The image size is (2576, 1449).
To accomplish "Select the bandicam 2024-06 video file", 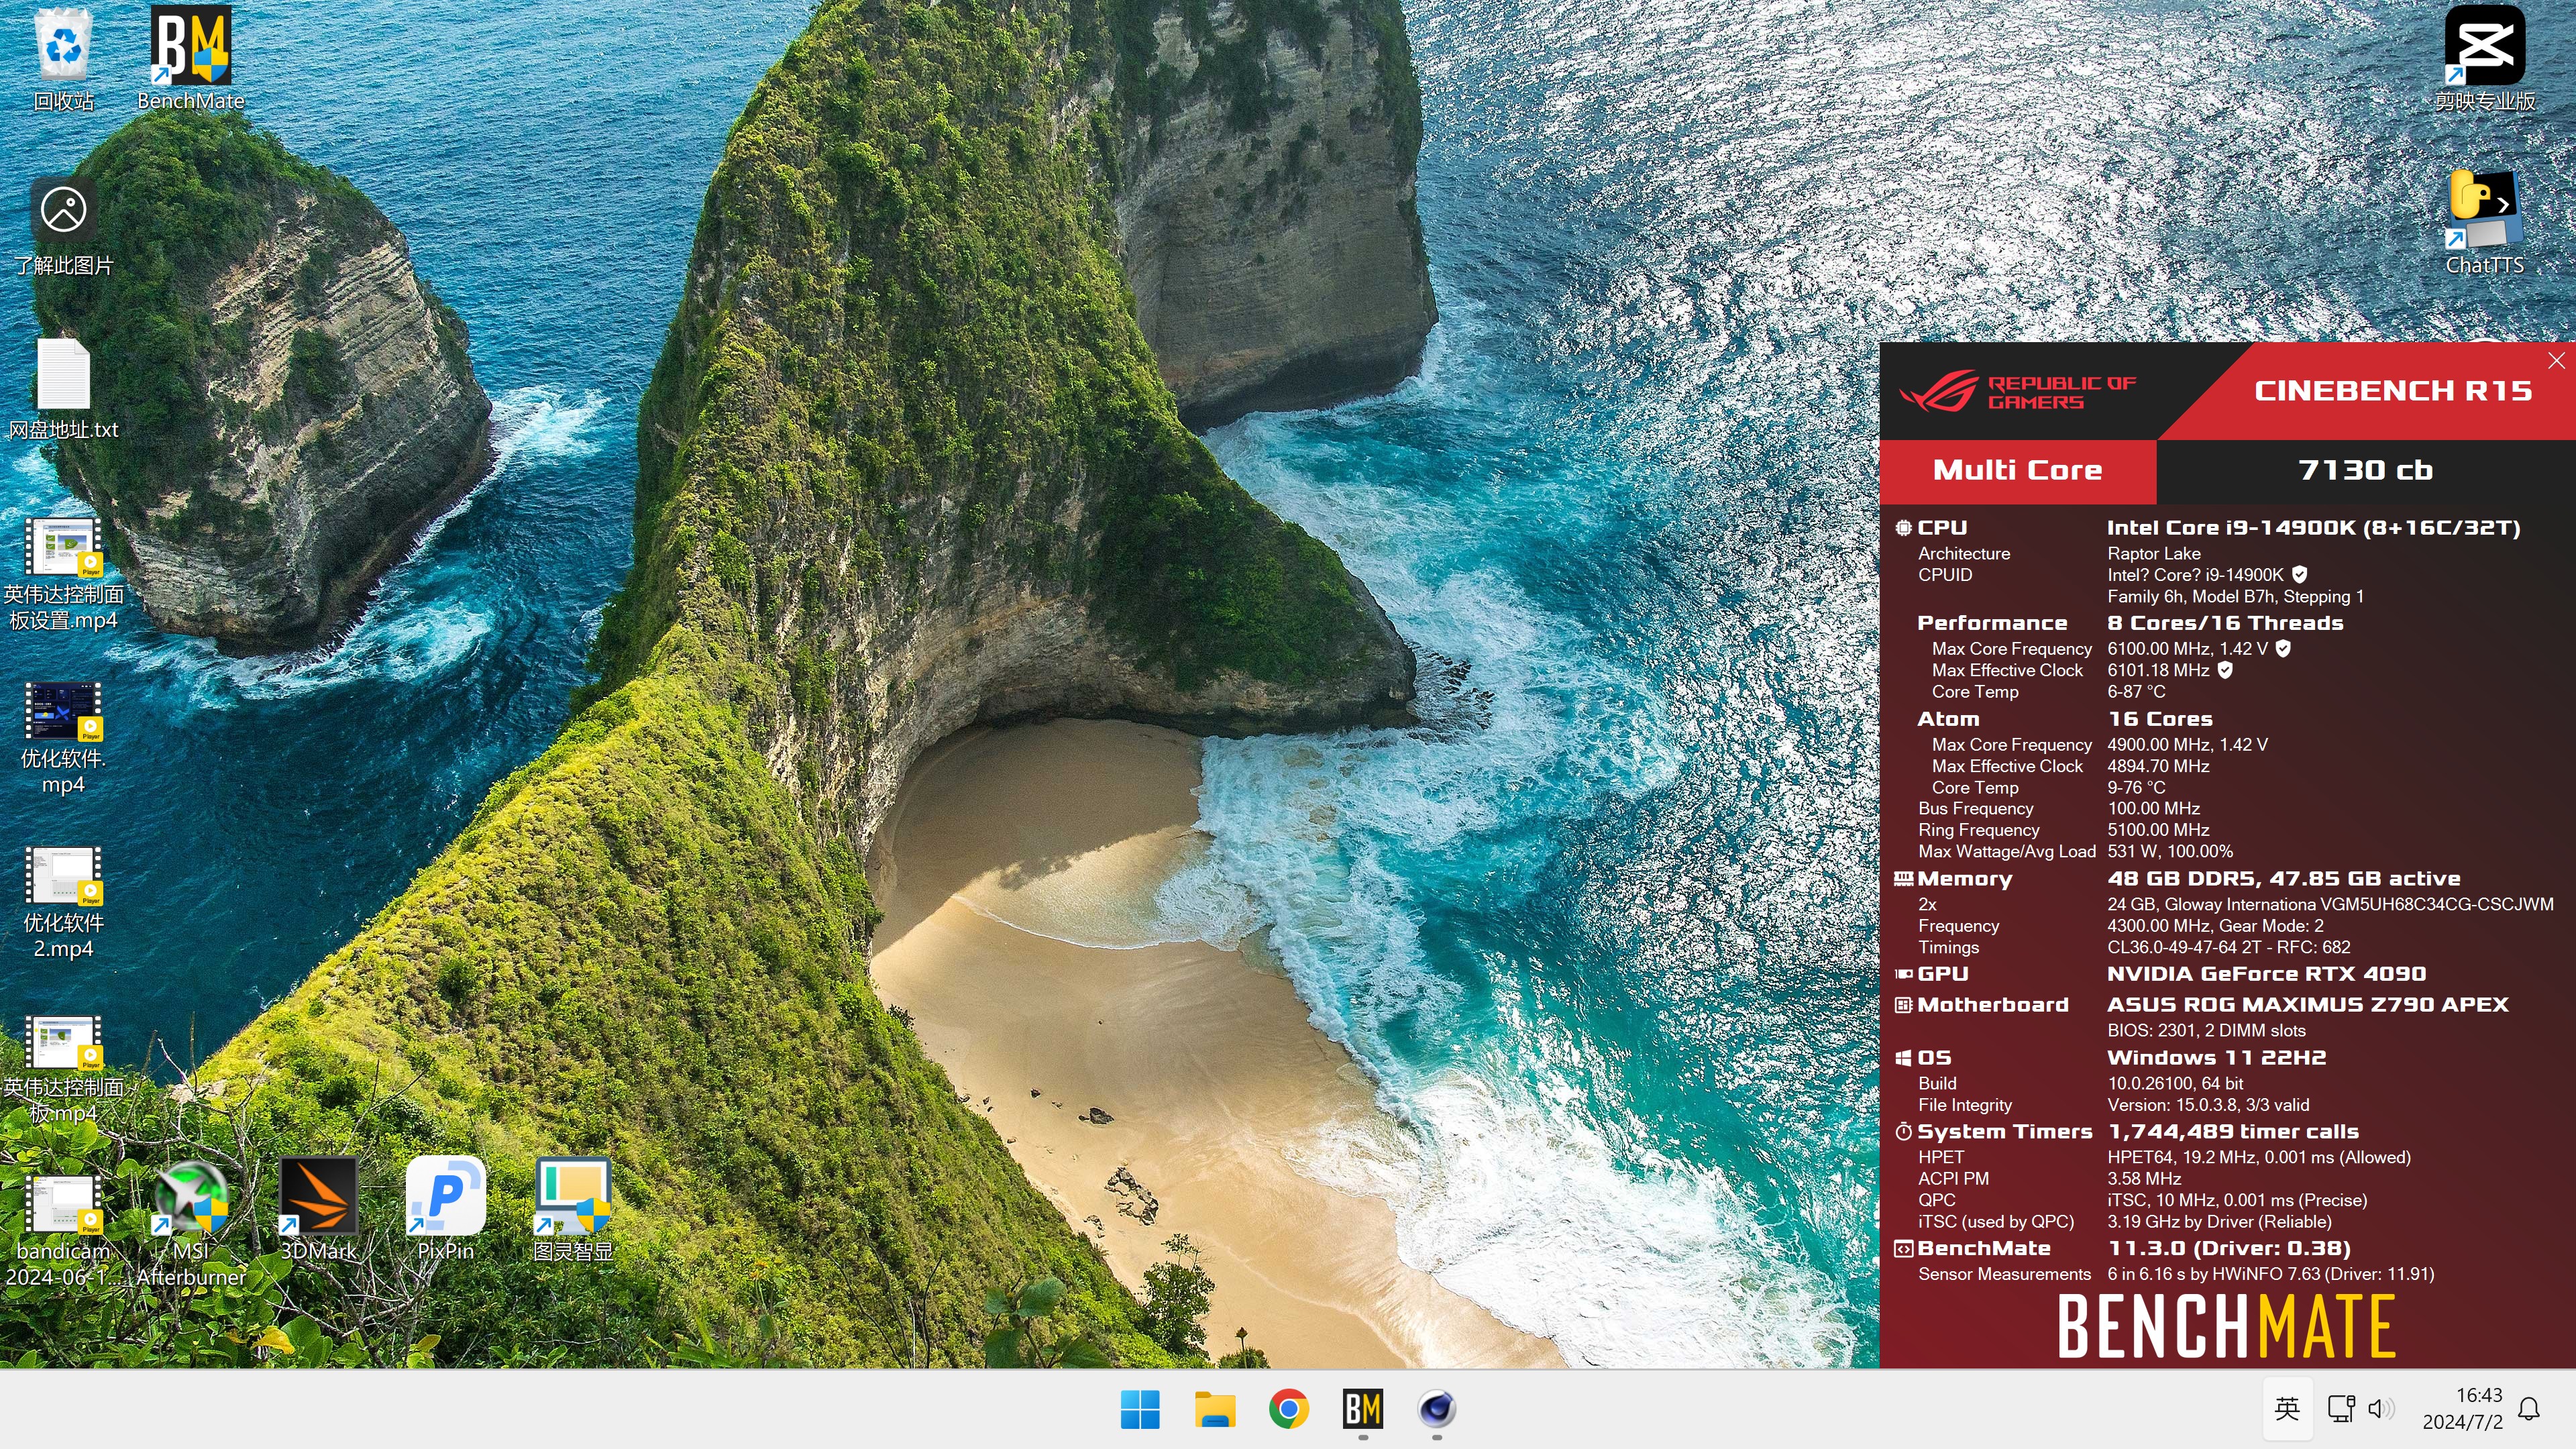I will [63, 1230].
